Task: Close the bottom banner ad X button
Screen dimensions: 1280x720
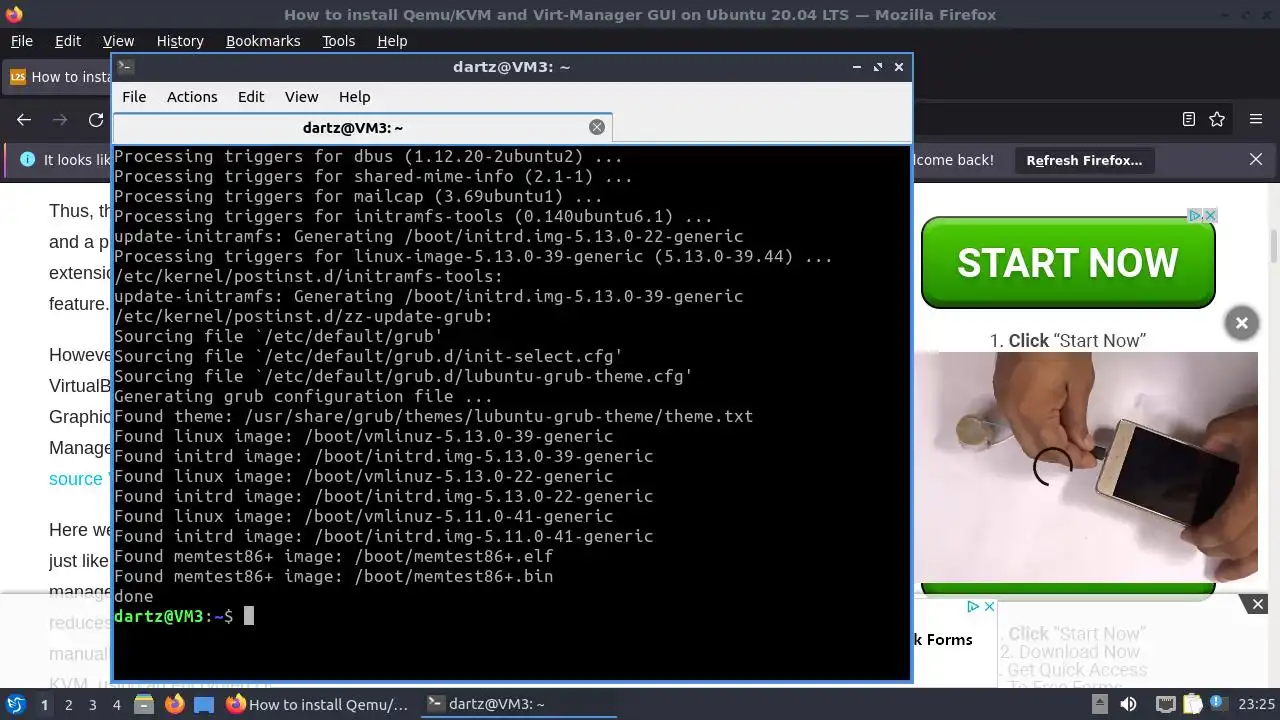Action: 1258,604
